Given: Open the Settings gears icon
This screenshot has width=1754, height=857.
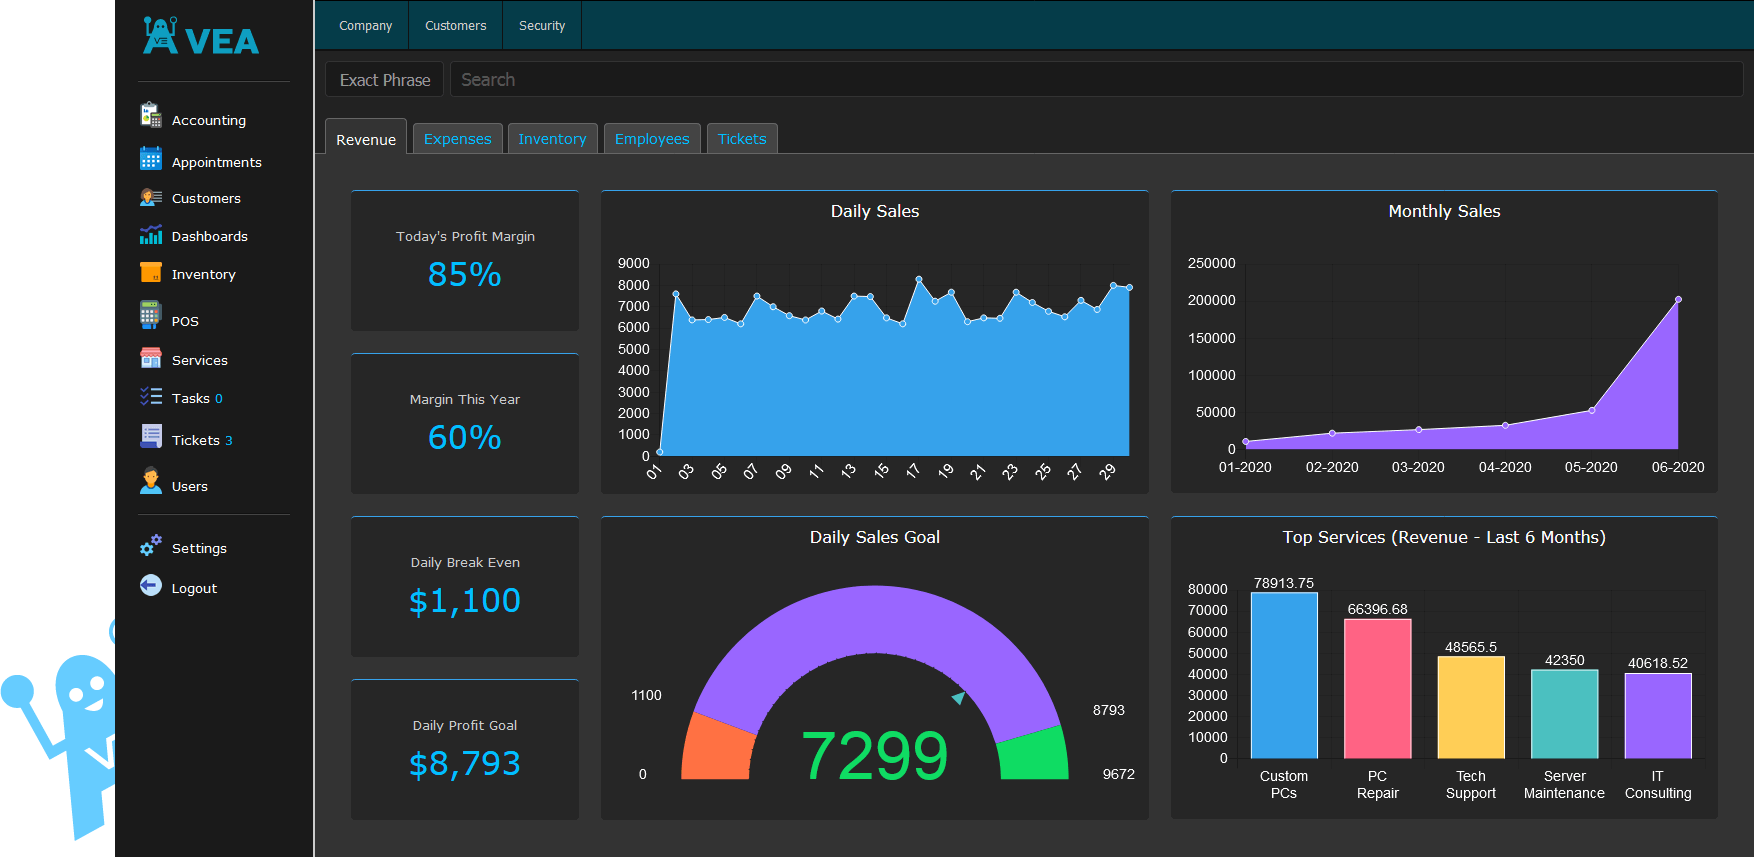Looking at the screenshot, I should coord(151,546).
